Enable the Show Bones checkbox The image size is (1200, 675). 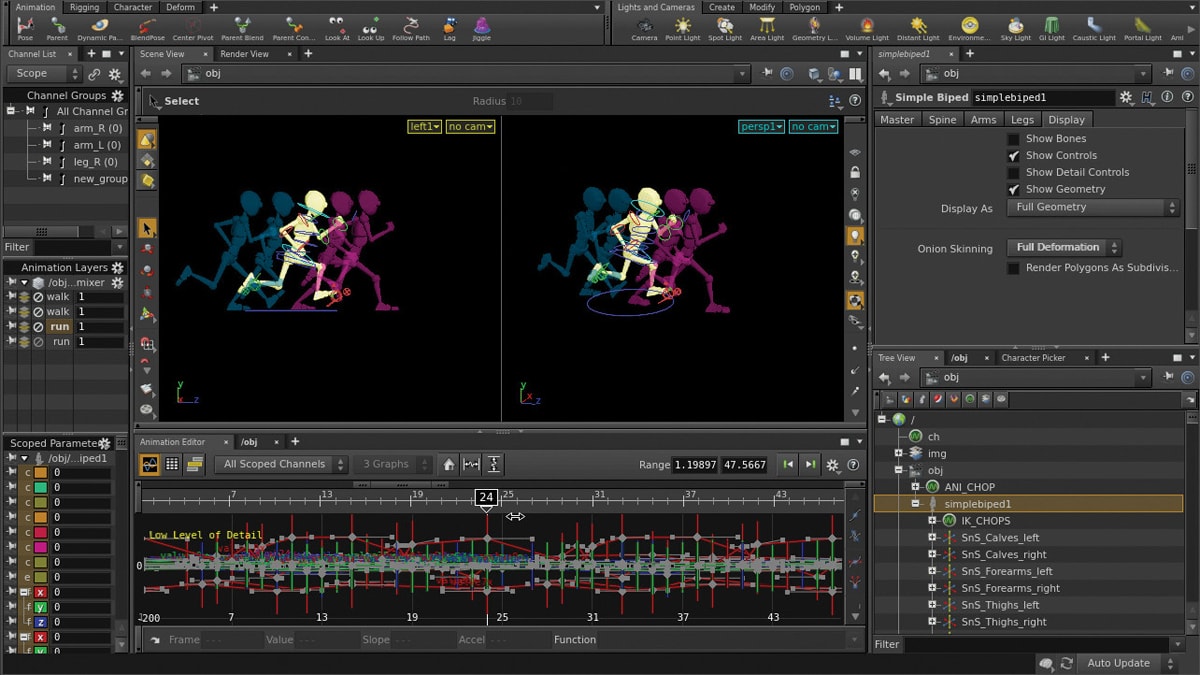tap(1013, 139)
